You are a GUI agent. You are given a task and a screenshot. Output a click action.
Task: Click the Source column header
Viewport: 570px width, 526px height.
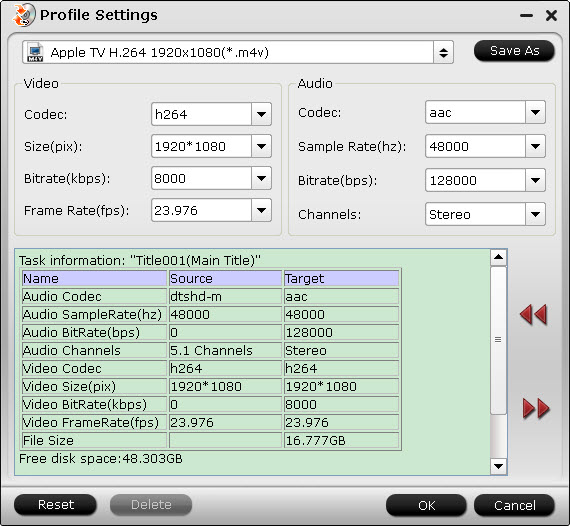tap(225, 278)
